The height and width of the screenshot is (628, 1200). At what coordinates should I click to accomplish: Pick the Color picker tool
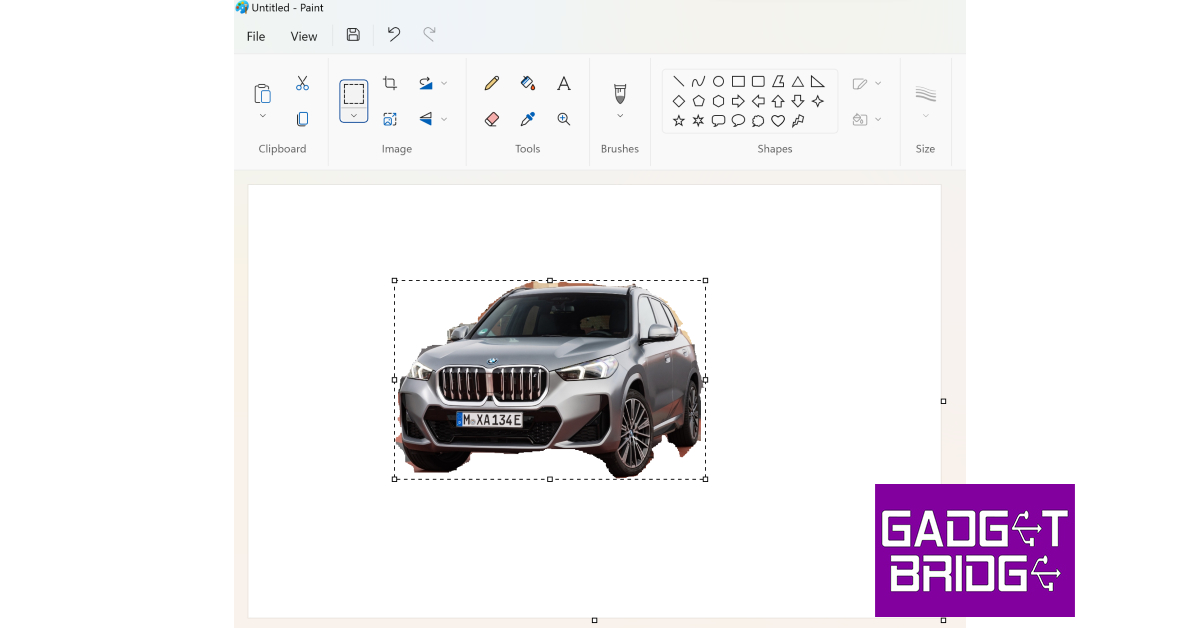pyautogui.click(x=527, y=118)
